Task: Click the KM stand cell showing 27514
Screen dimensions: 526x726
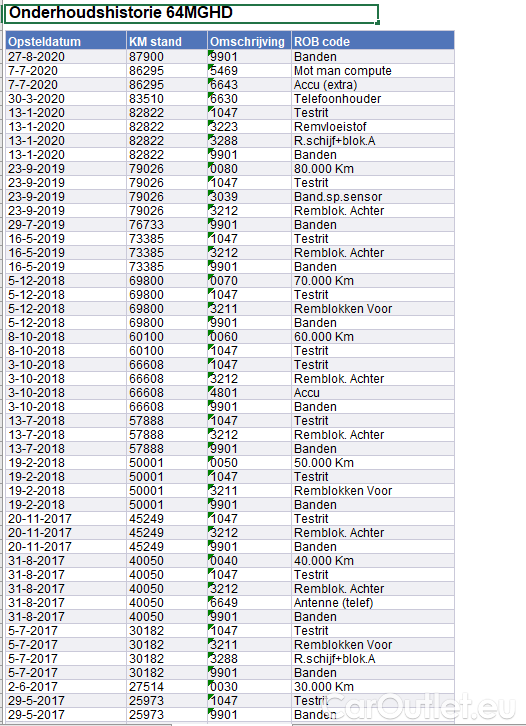Action: coord(167,687)
